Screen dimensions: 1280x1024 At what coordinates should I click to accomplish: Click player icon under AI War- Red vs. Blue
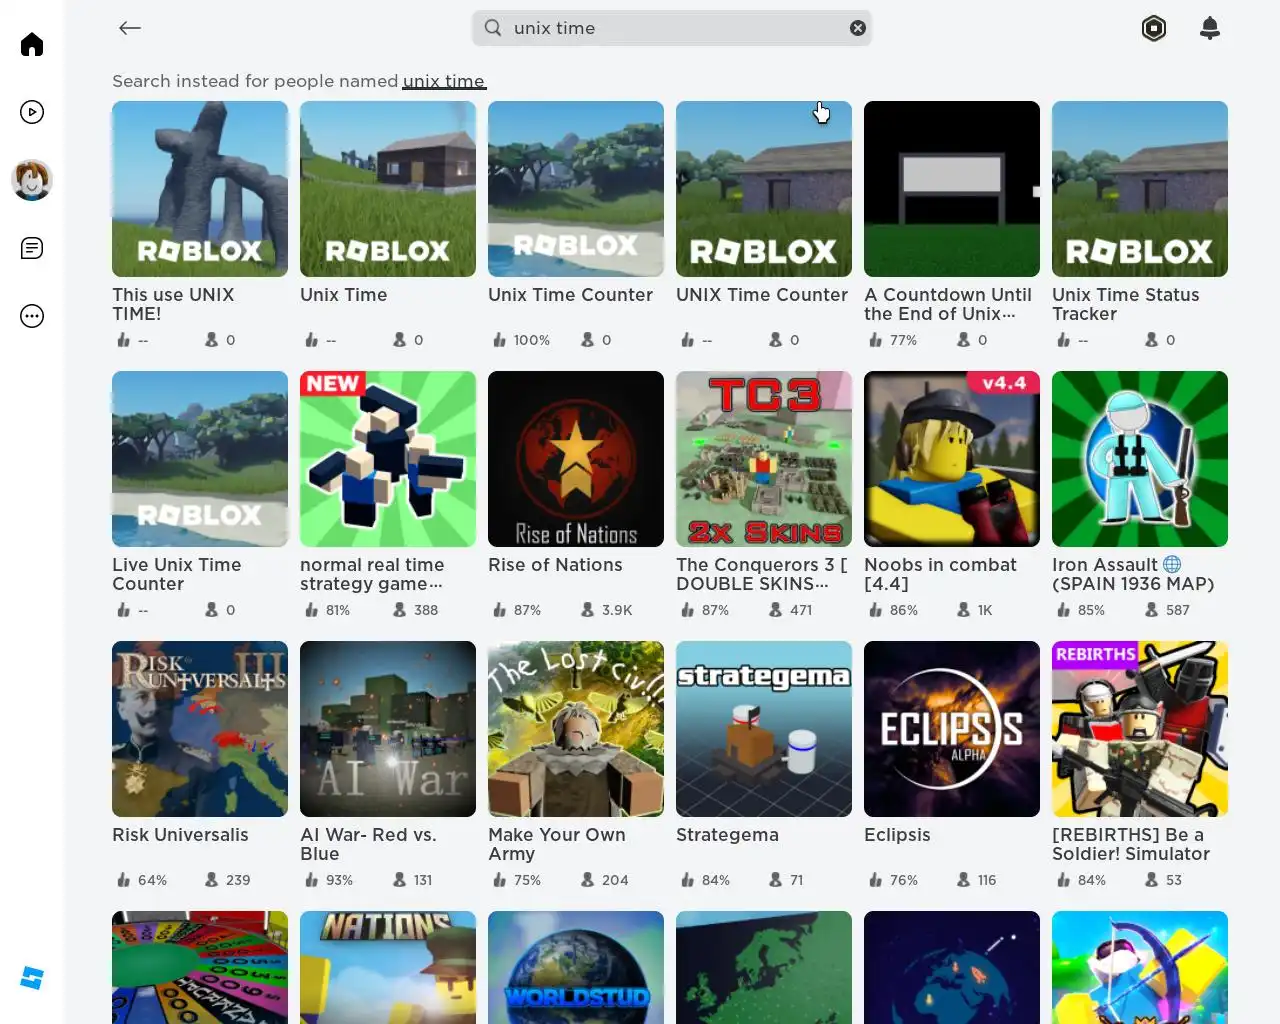[399, 880]
